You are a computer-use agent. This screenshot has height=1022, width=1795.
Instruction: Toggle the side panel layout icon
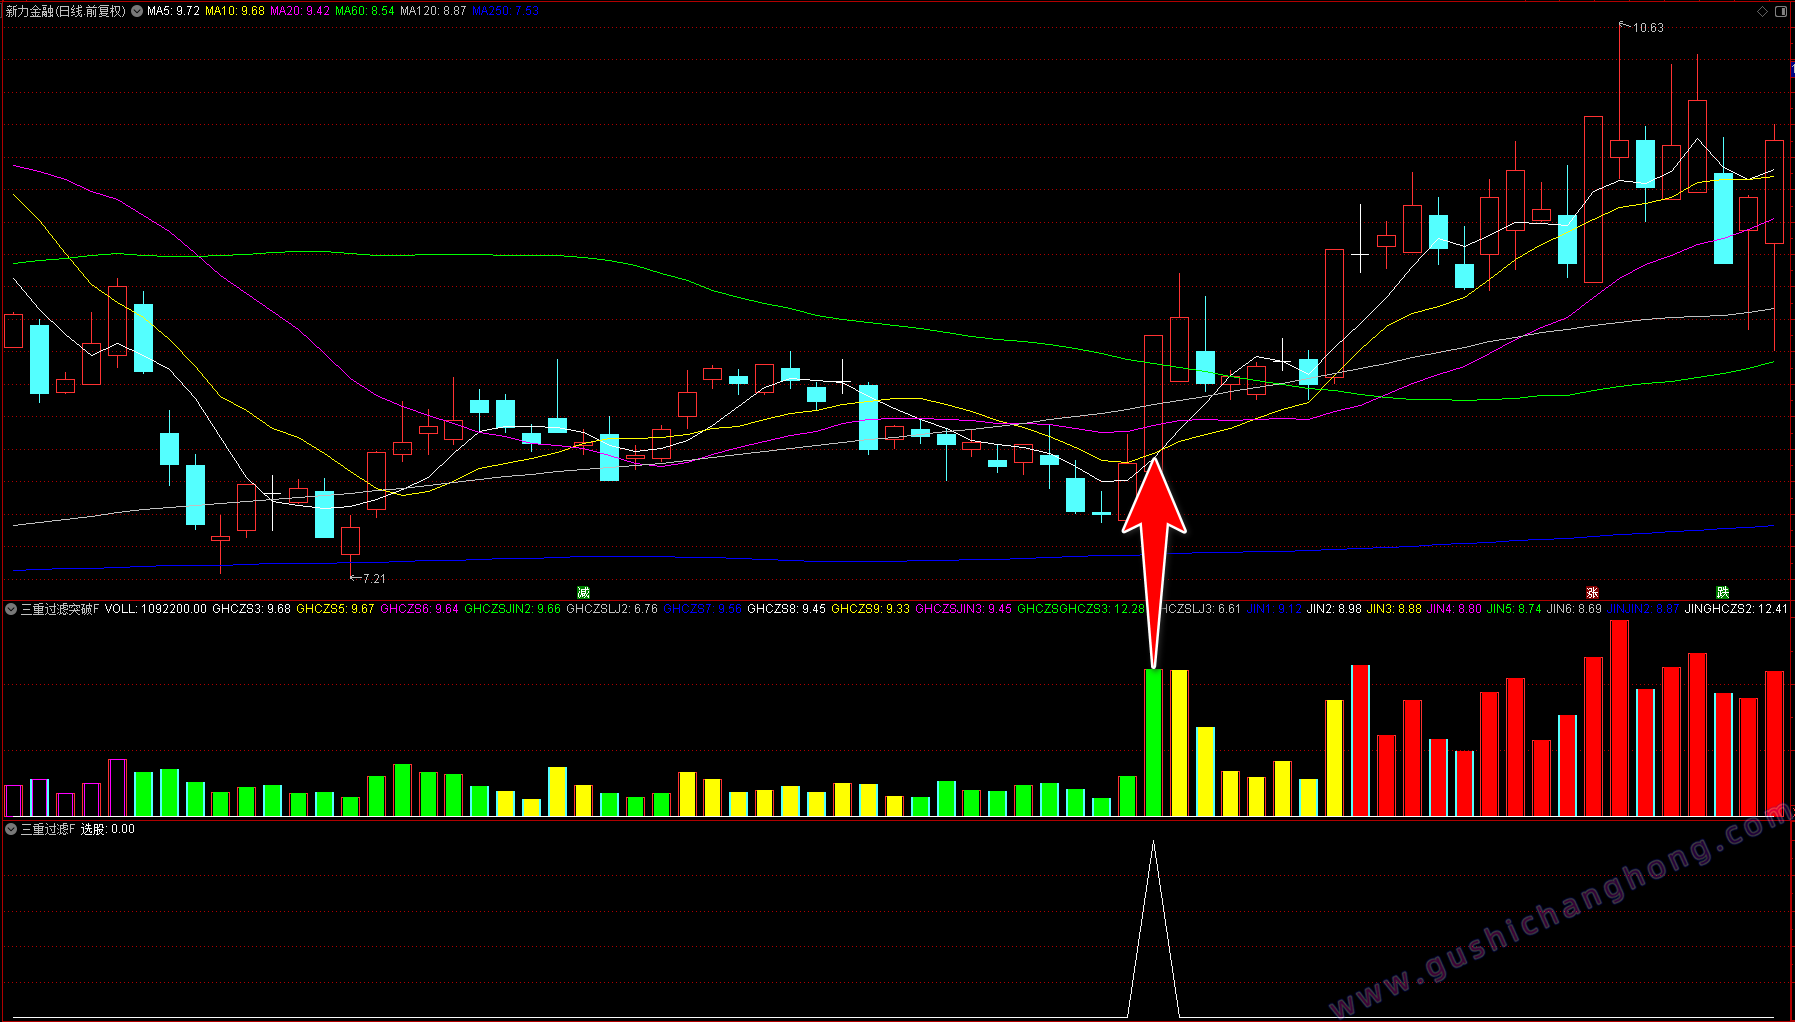[x=1780, y=12]
